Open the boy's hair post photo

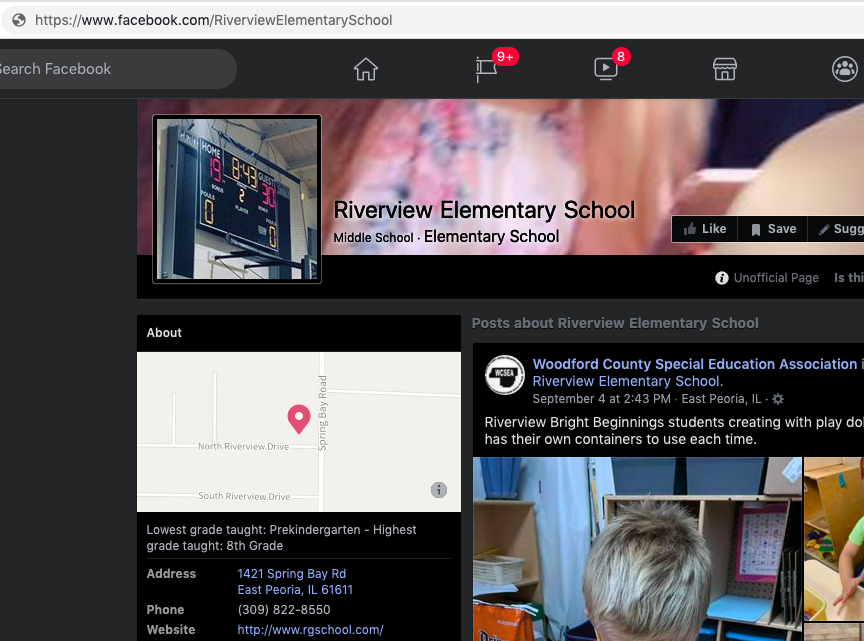pyautogui.click(x=637, y=548)
